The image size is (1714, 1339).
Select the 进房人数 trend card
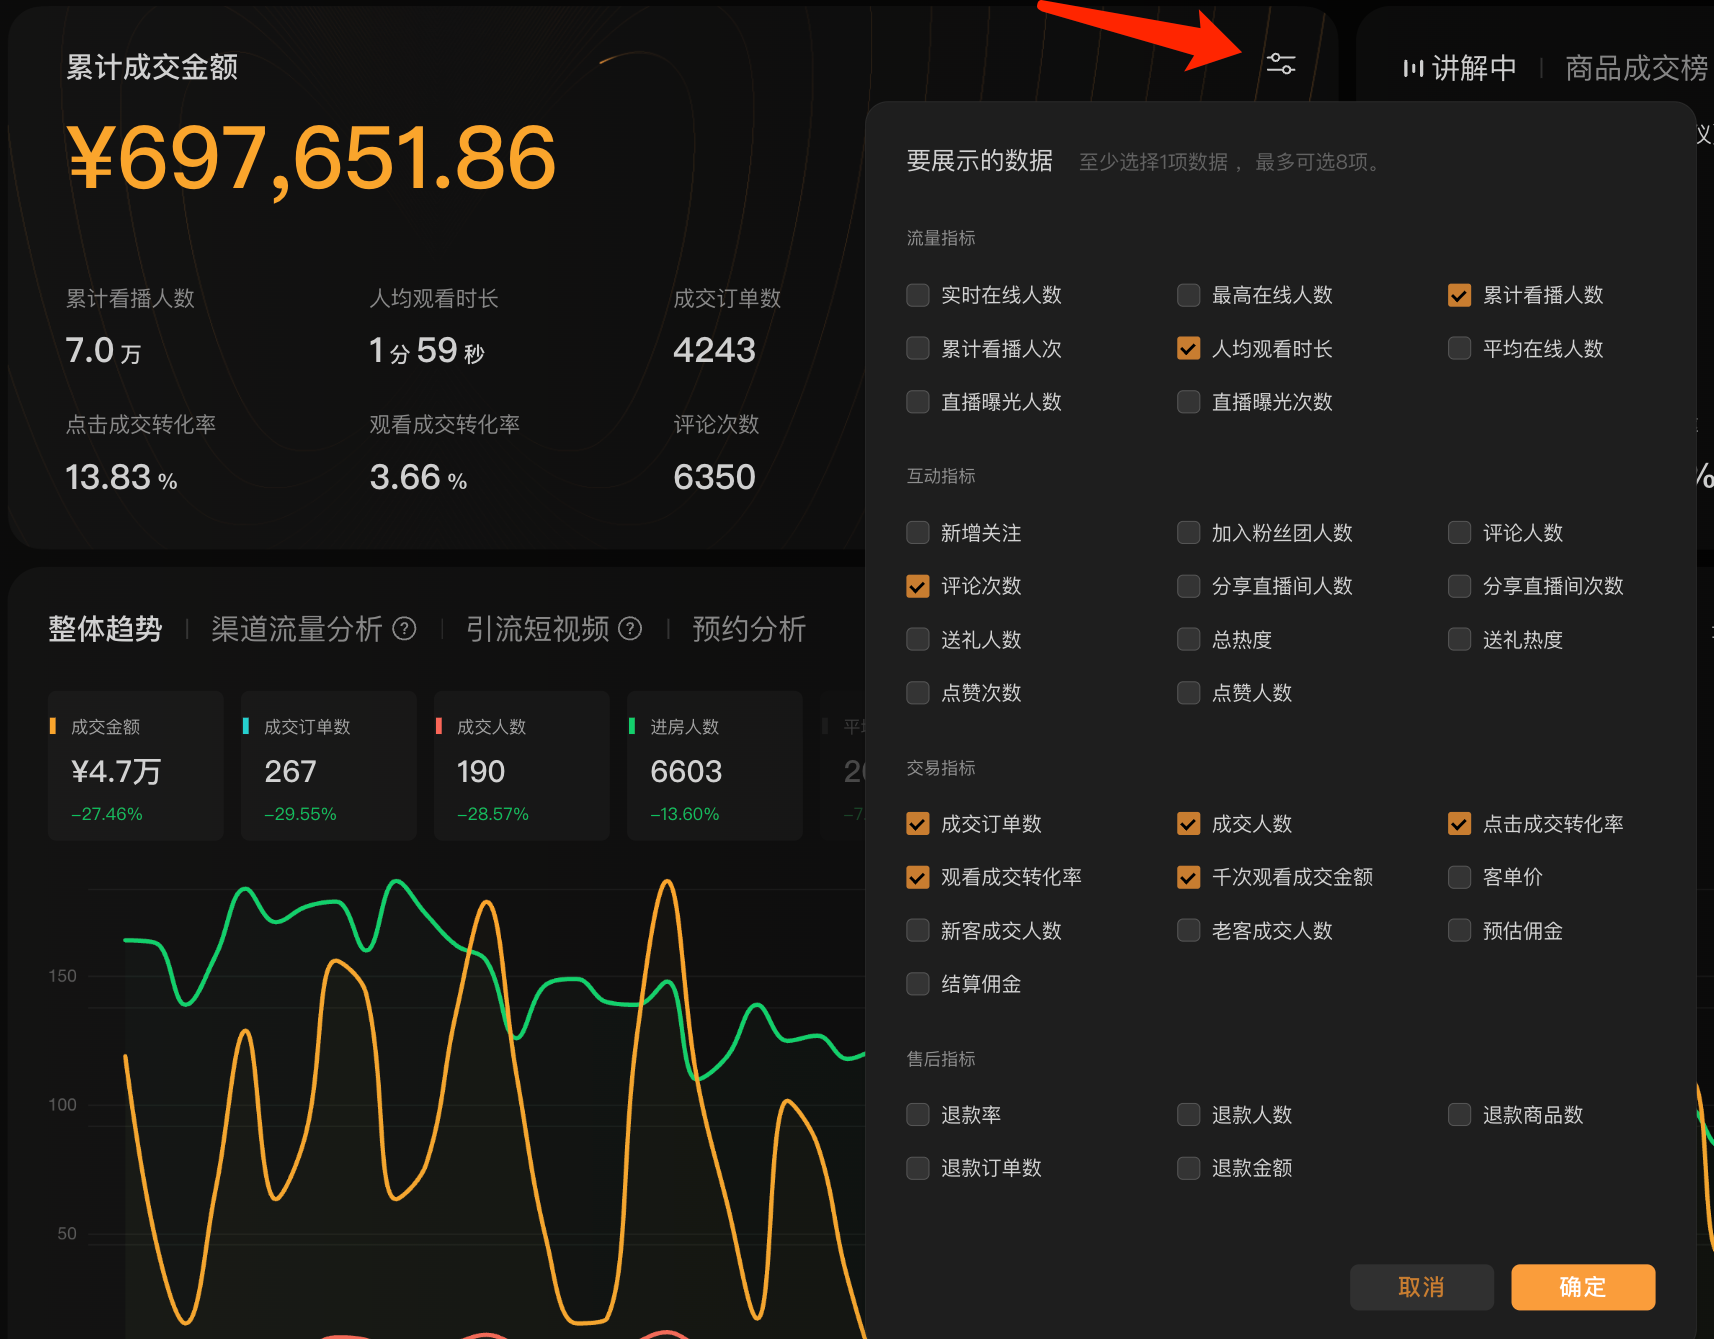[x=714, y=766]
